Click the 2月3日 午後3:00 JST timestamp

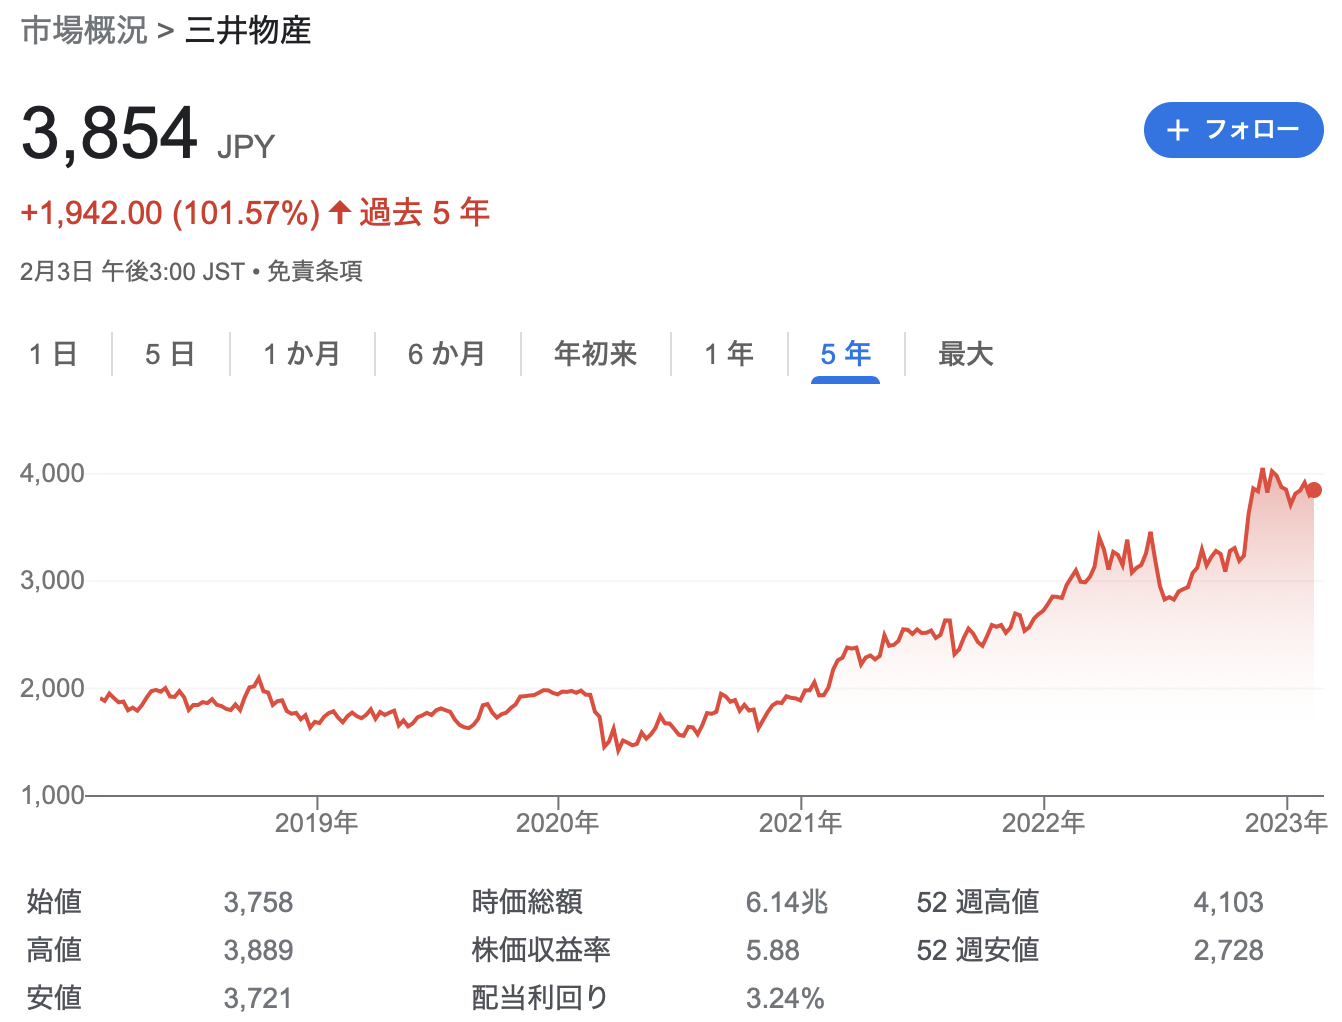[x=132, y=271]
